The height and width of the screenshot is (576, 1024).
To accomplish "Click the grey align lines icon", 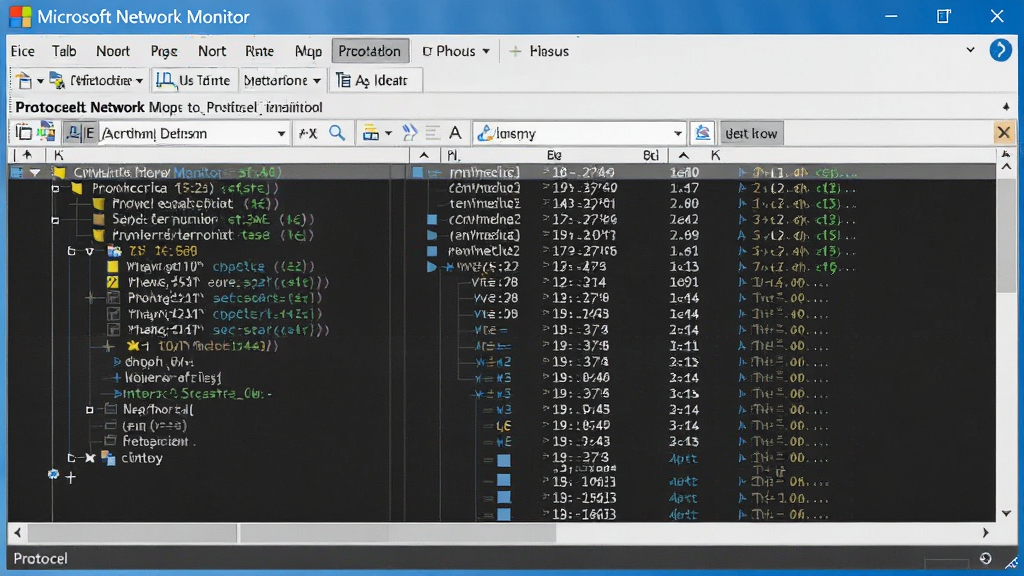I will (x=432, y=133).
